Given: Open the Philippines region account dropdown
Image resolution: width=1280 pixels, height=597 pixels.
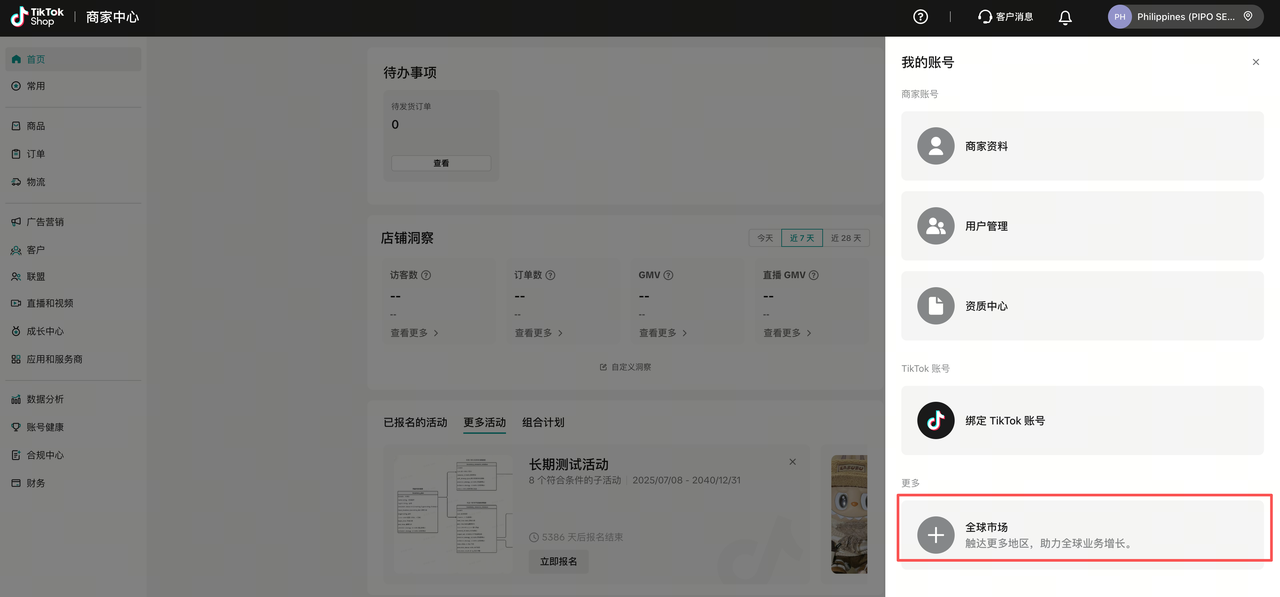Looking at the screenshot, I should [1185, 17].
